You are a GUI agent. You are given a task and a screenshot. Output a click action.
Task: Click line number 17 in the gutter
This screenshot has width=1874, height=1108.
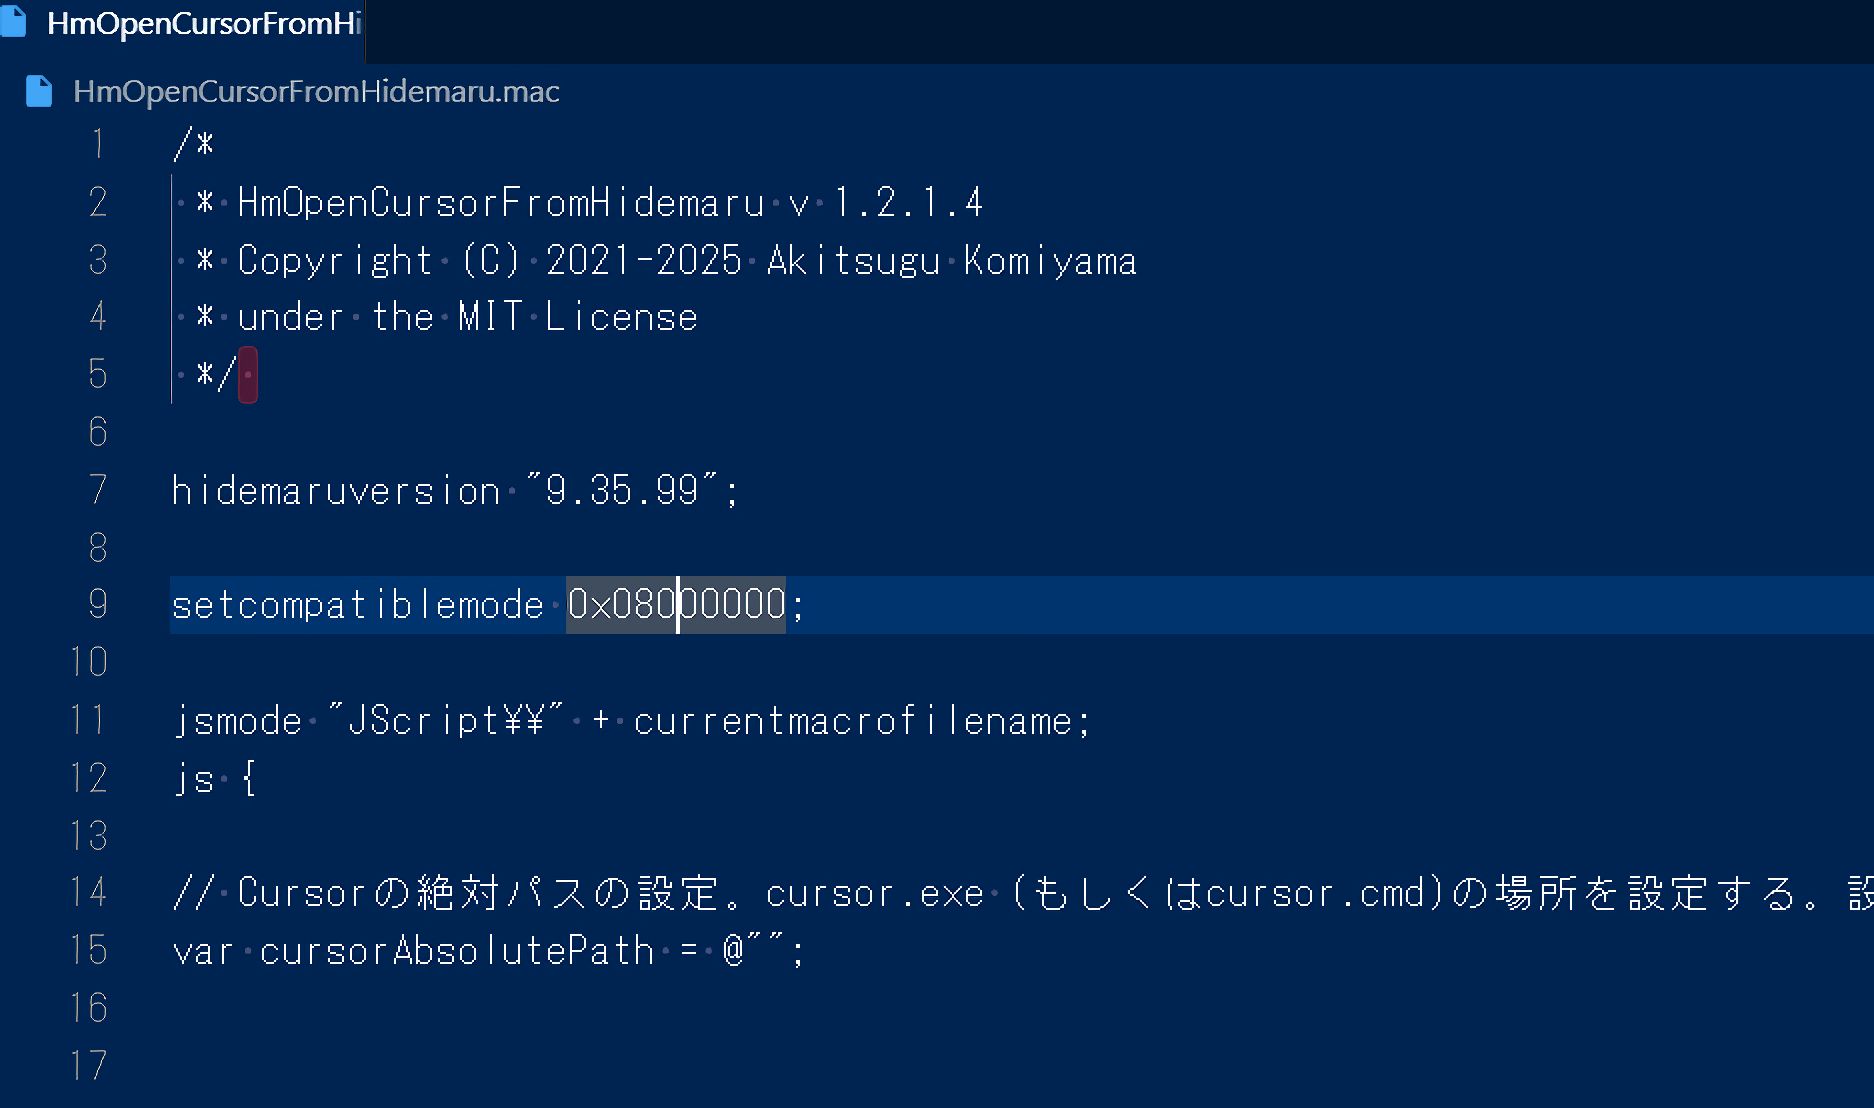click(x=89, y=1066)
